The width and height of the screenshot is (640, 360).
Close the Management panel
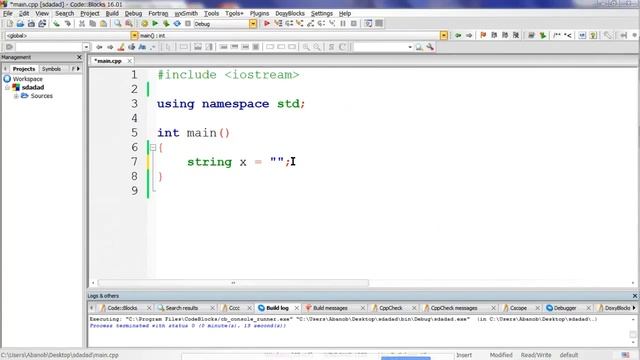pyautogui.click(x=79, y=57)
